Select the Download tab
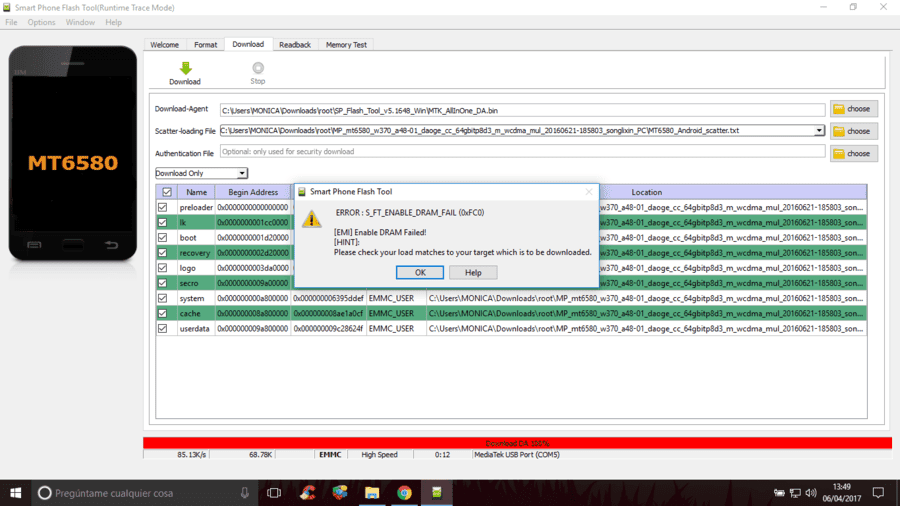The image size is (900, 506). [x=248, y=44]
